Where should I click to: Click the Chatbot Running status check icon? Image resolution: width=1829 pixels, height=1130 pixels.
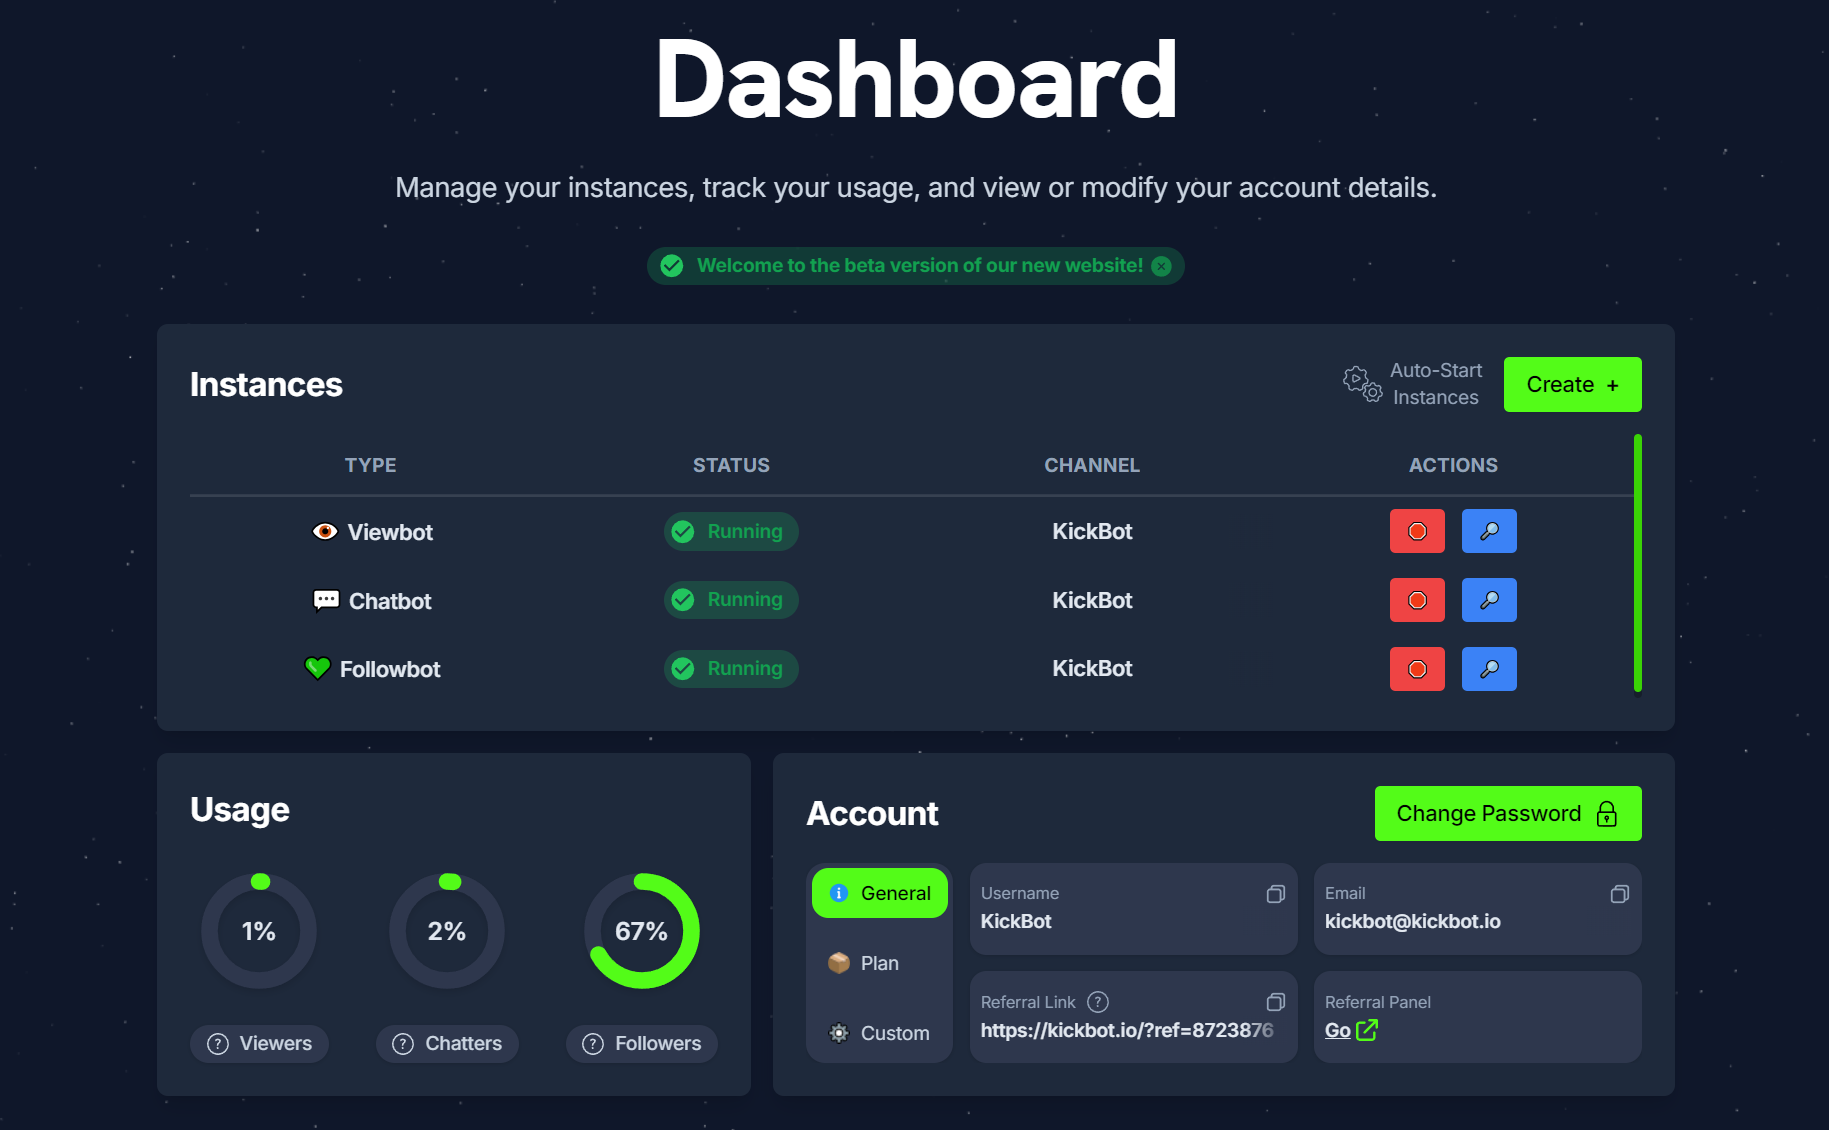[683, 600]
